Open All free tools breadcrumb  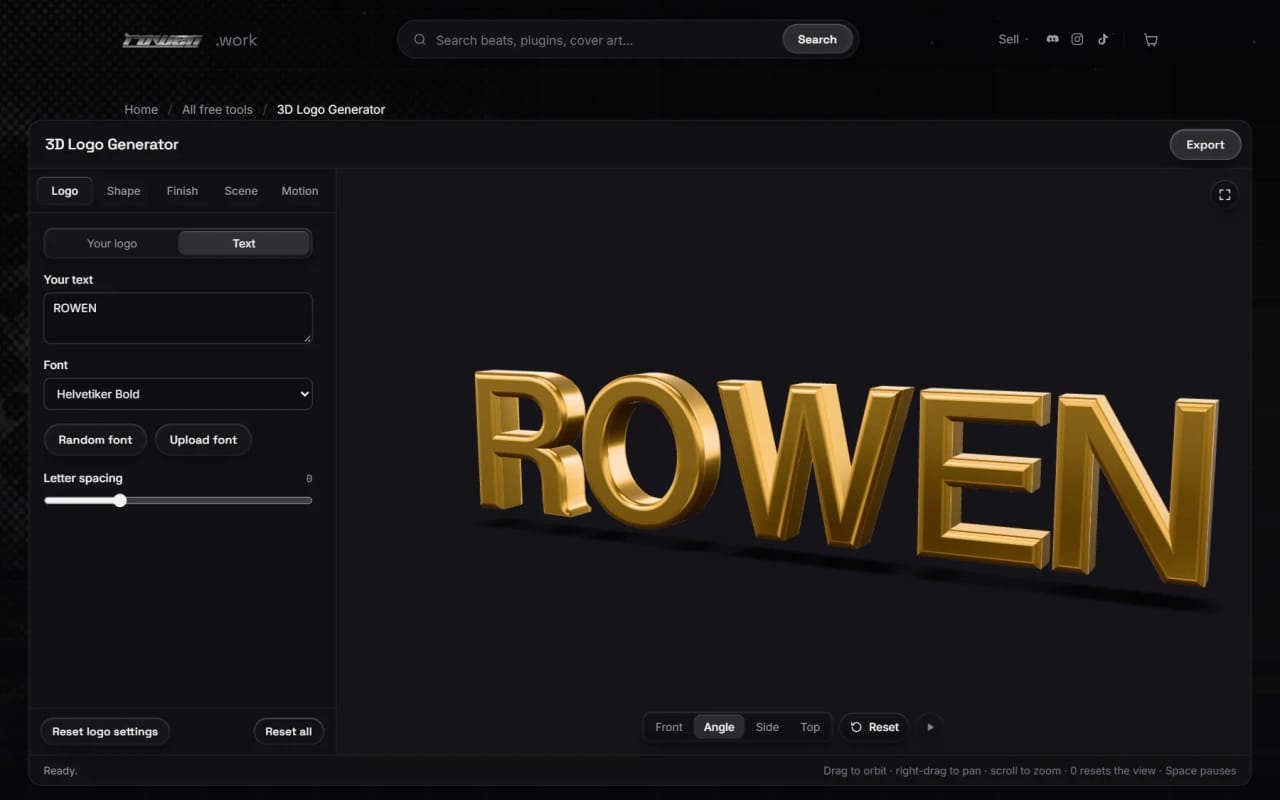coord(217,110)
